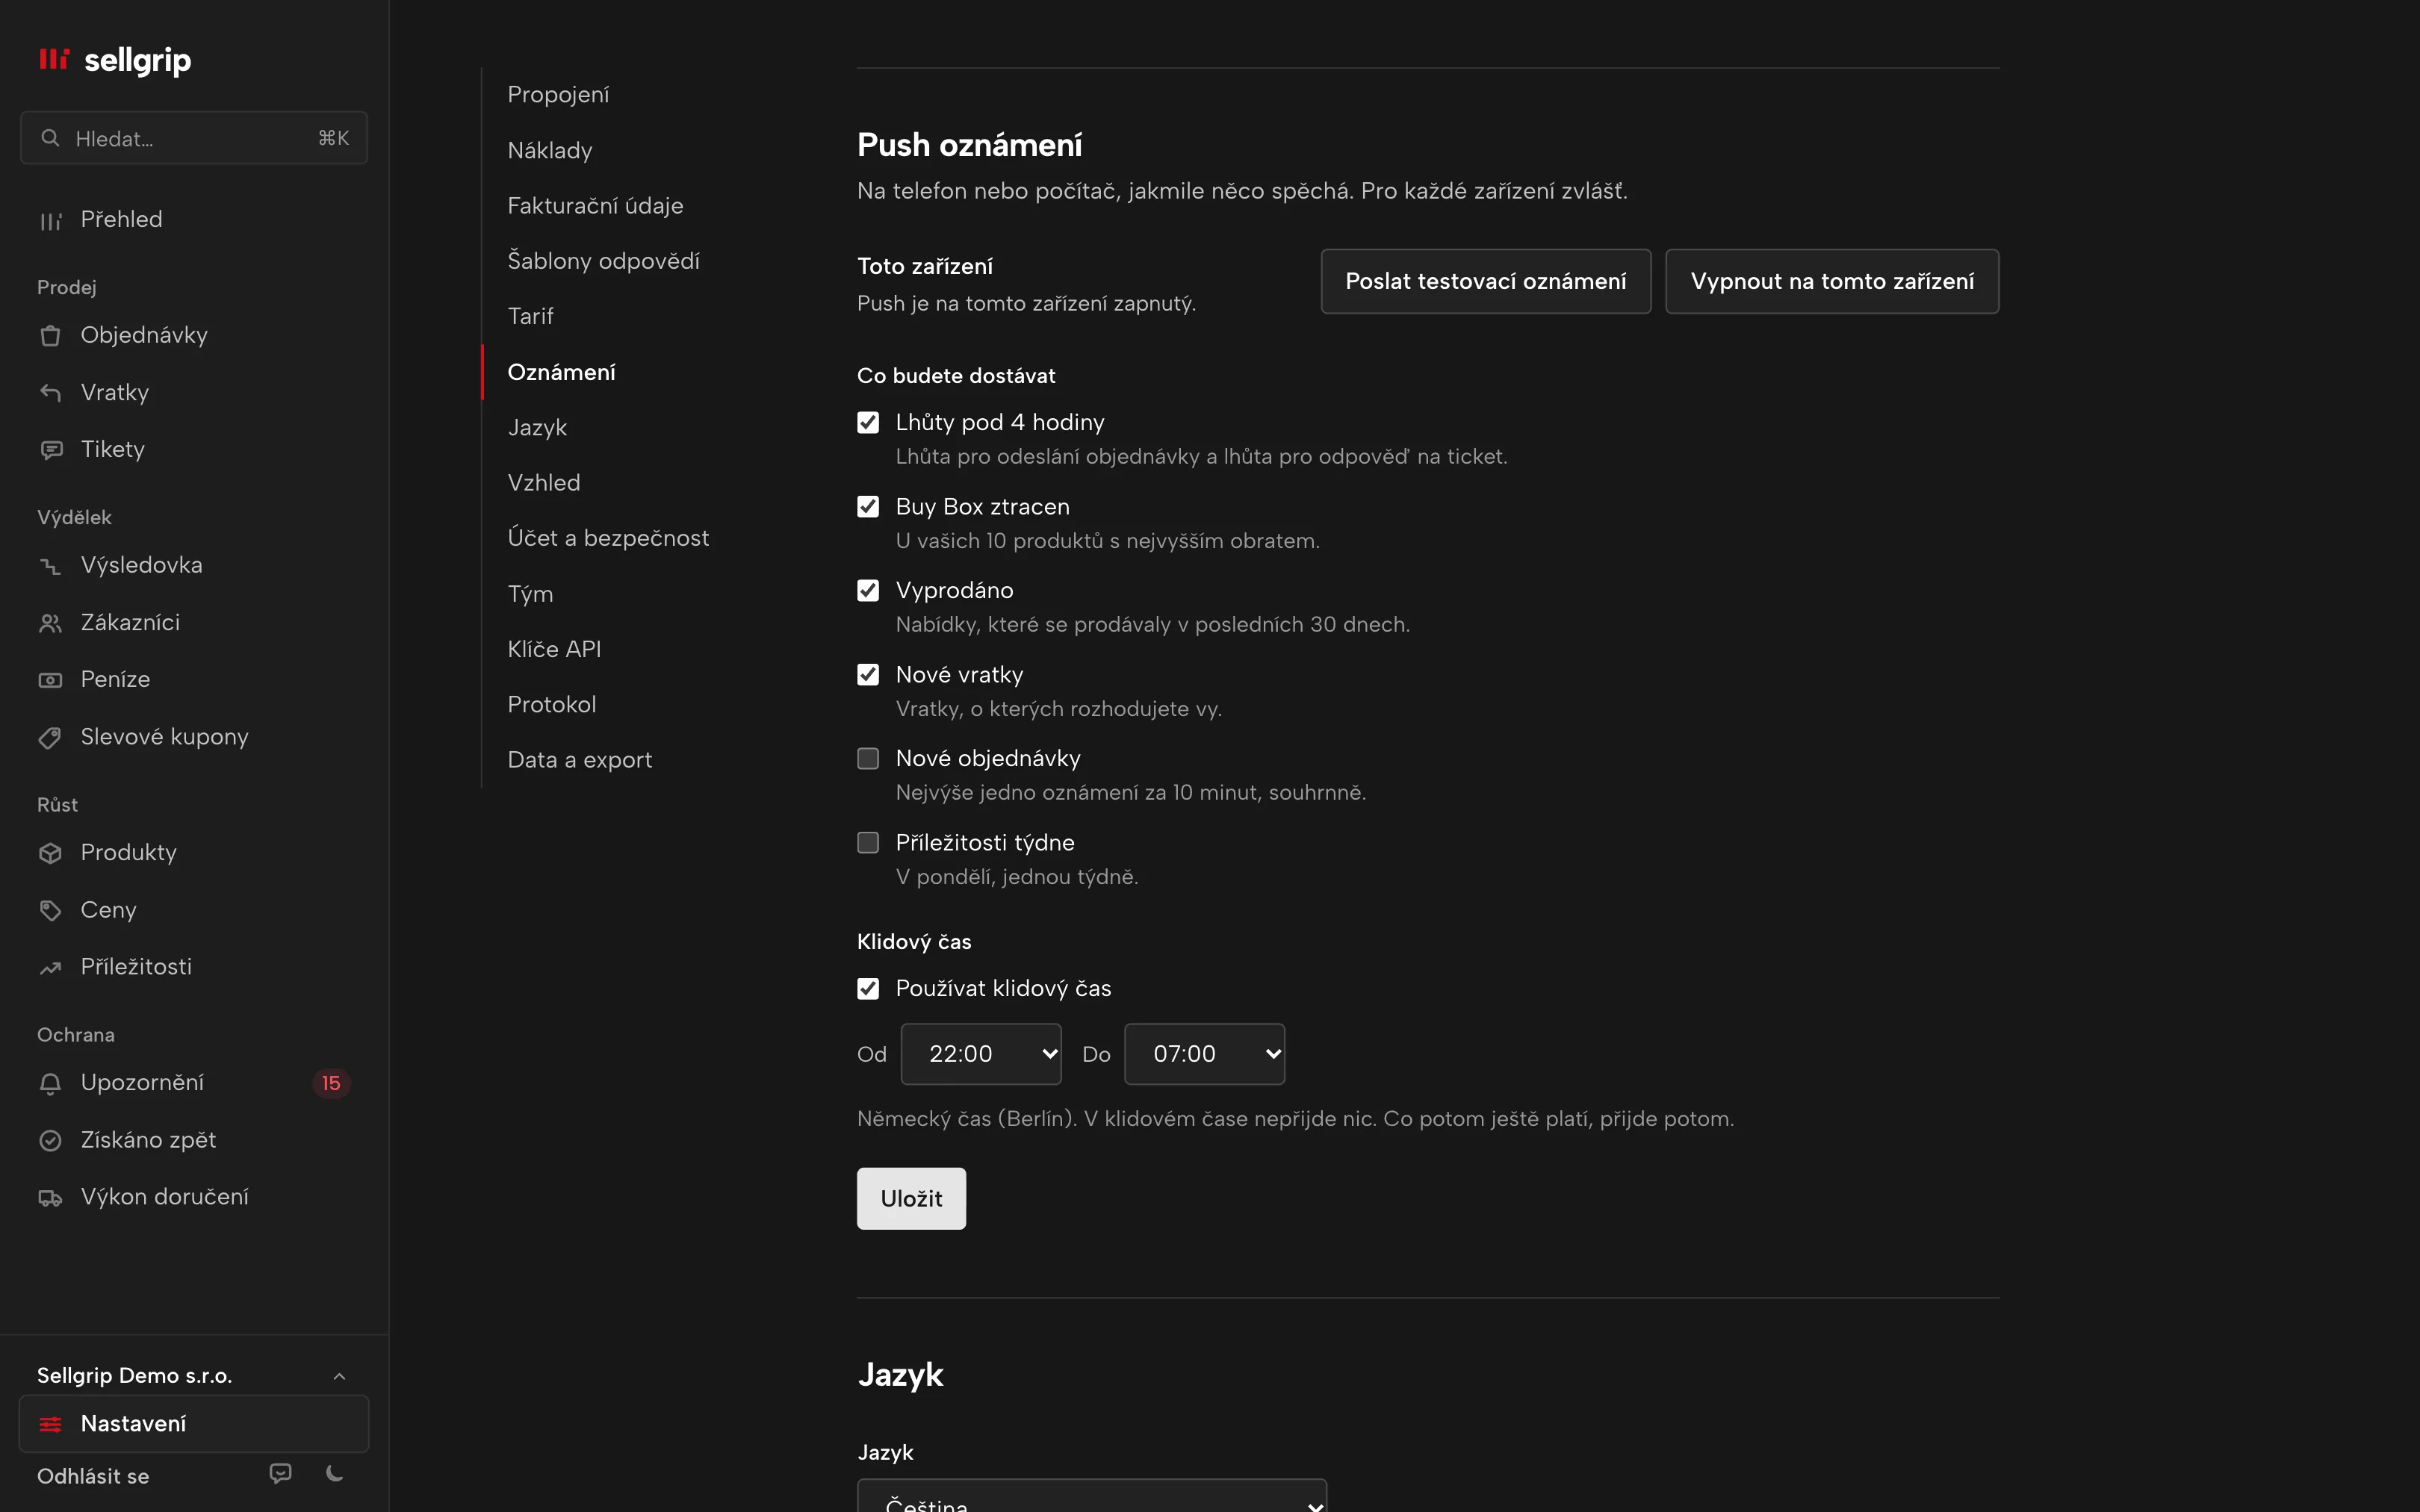This screenshot has width=2420, height=1512.
Task: Enable the Příležitosti týdne checkbox
Action: pos(868,843)
